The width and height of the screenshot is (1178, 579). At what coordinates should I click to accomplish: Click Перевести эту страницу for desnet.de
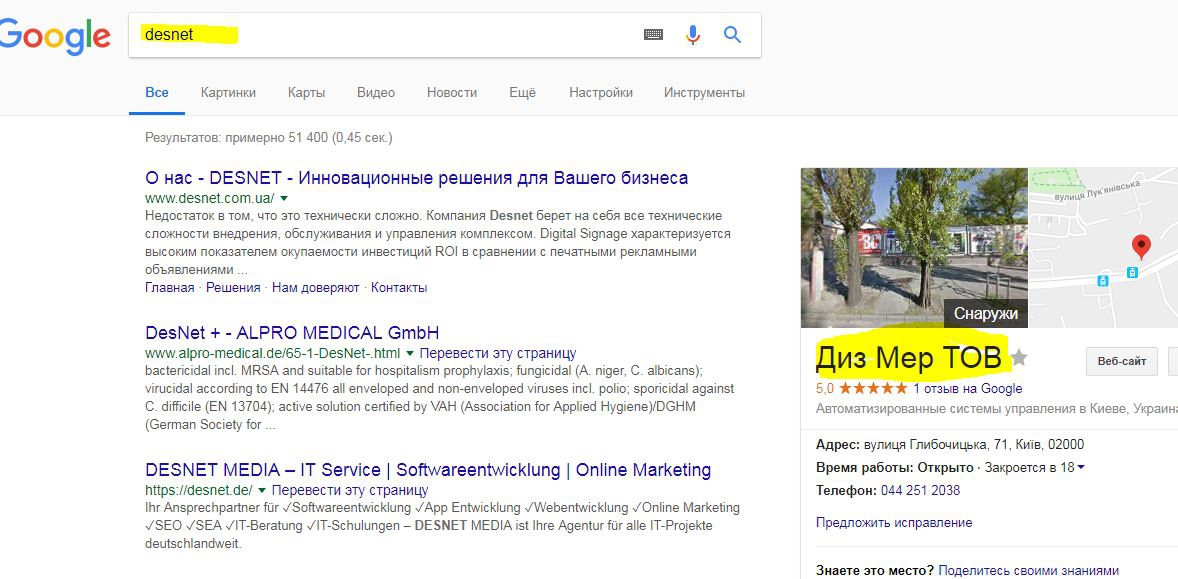350,490
